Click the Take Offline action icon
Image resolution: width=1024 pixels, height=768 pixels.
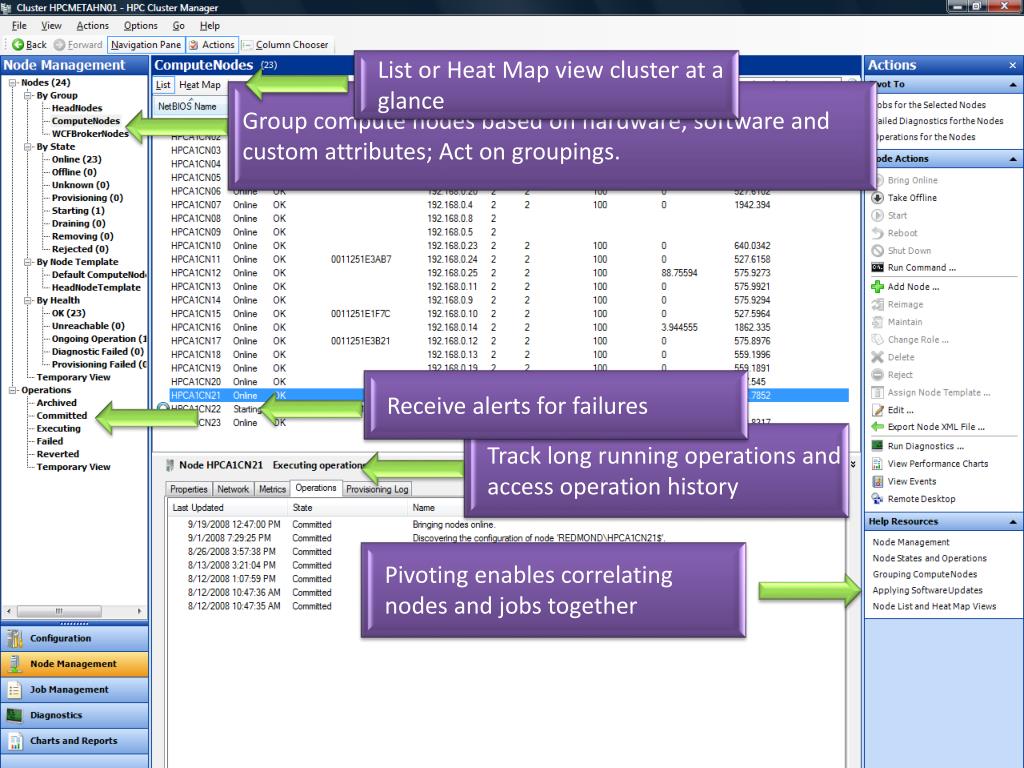[x=878, y=197]
